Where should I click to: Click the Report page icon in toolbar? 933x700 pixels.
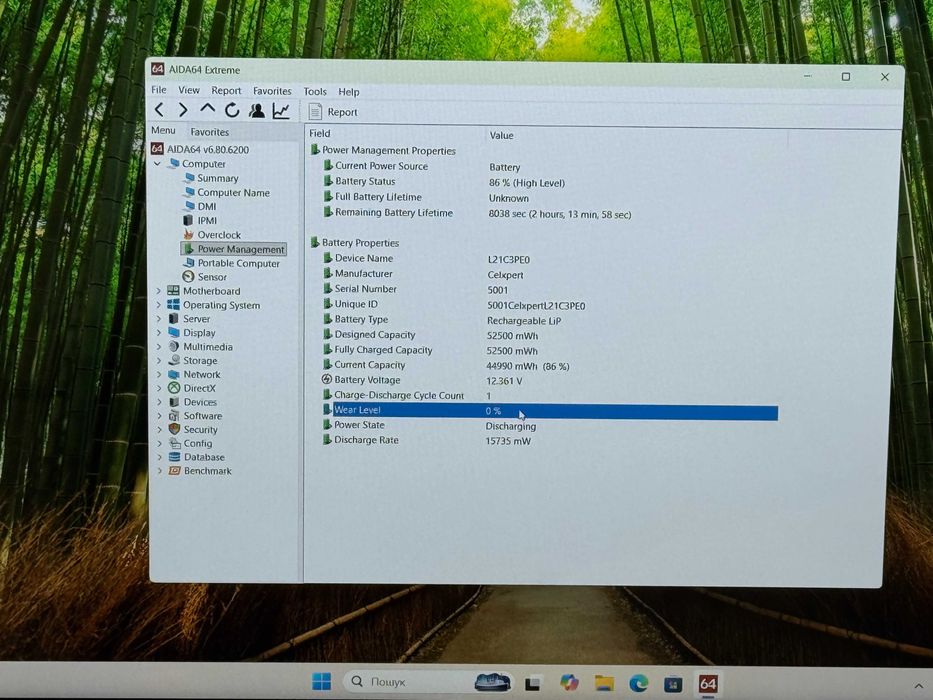(x=315, y=111)
